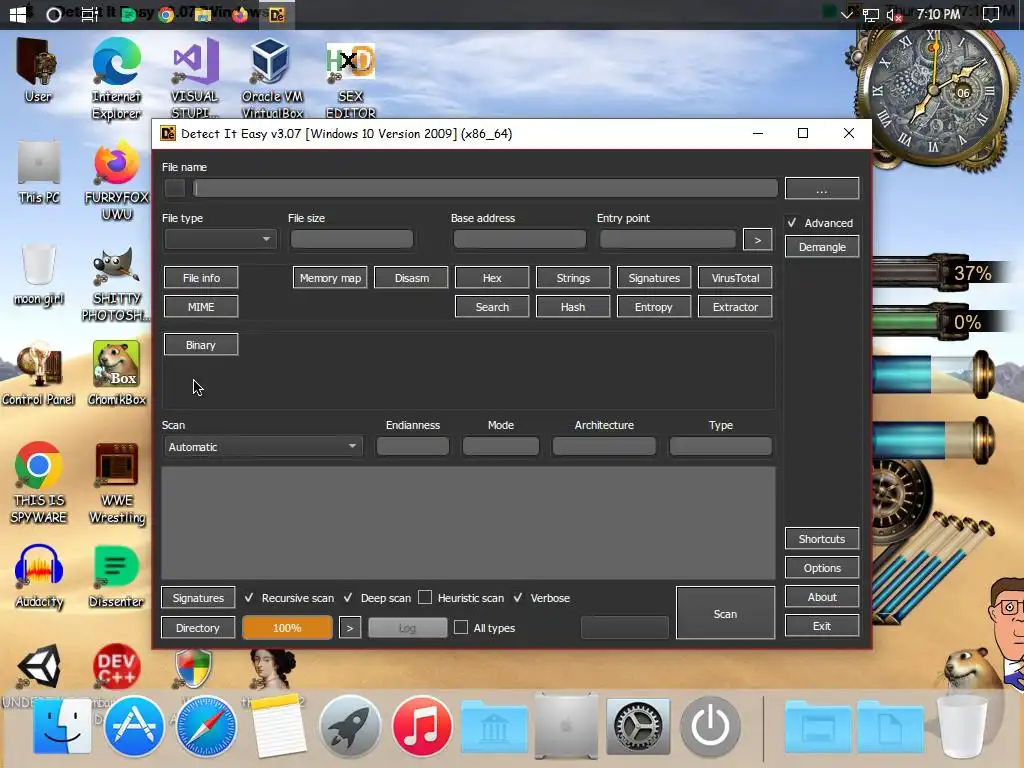Enable the Heuristic scan checkbox
This screenshot has width=1024, height=768.
click(x=425, y=598)
